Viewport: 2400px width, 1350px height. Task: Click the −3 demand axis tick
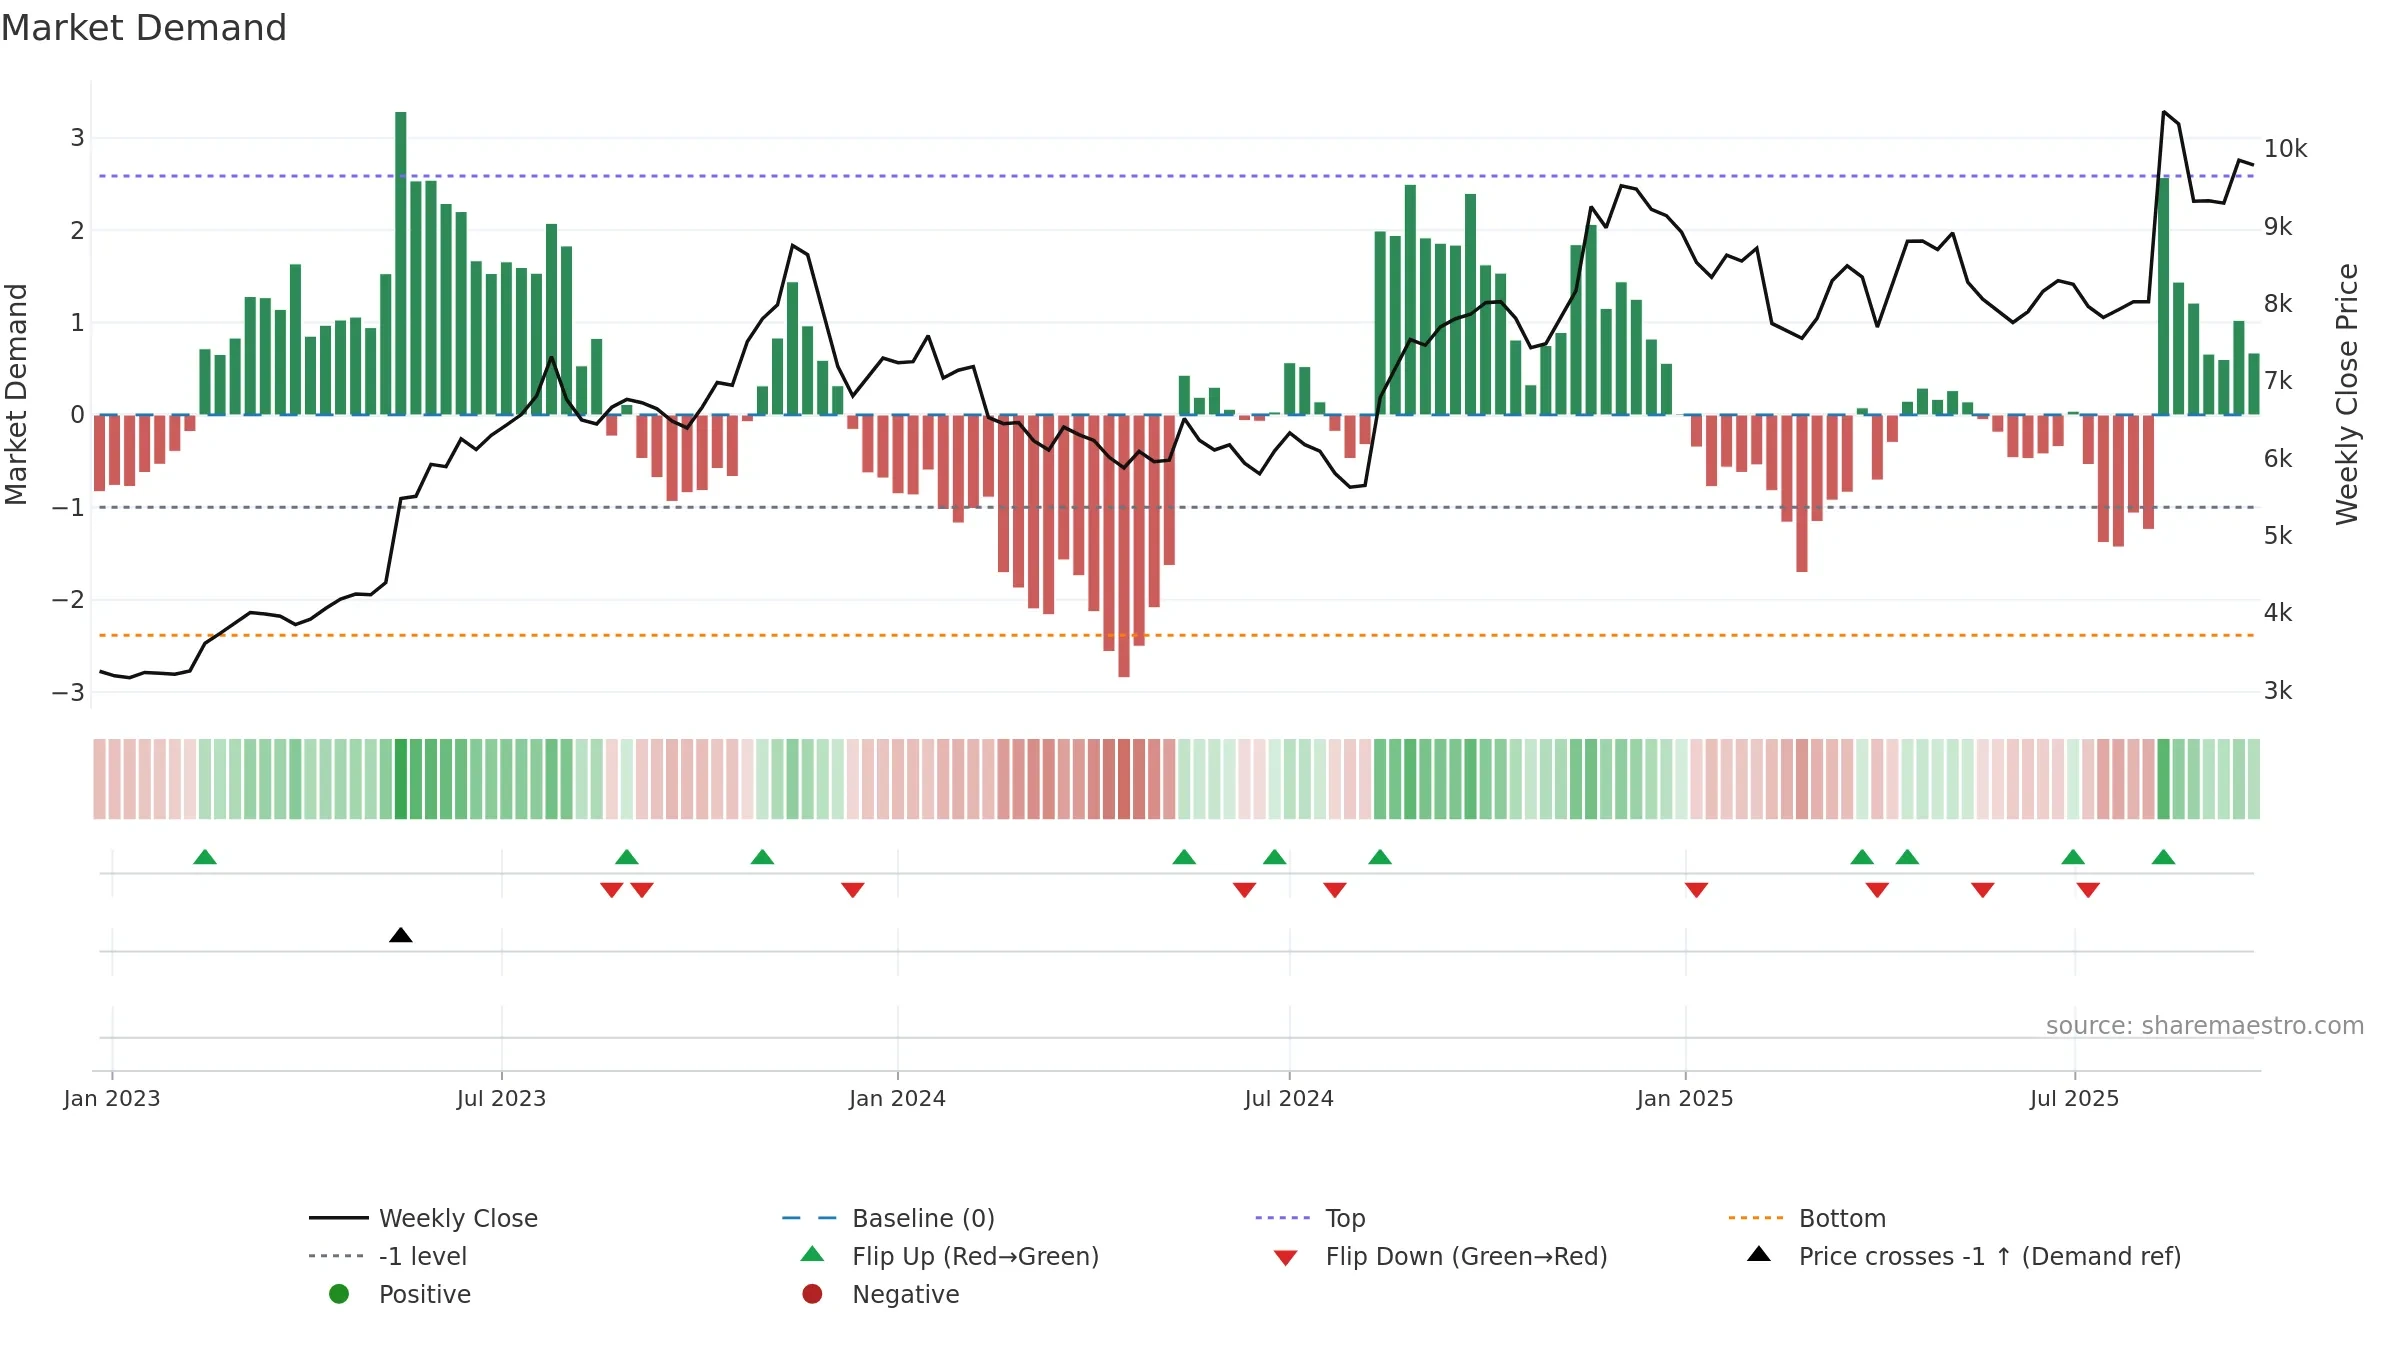[x=69, y=692]
